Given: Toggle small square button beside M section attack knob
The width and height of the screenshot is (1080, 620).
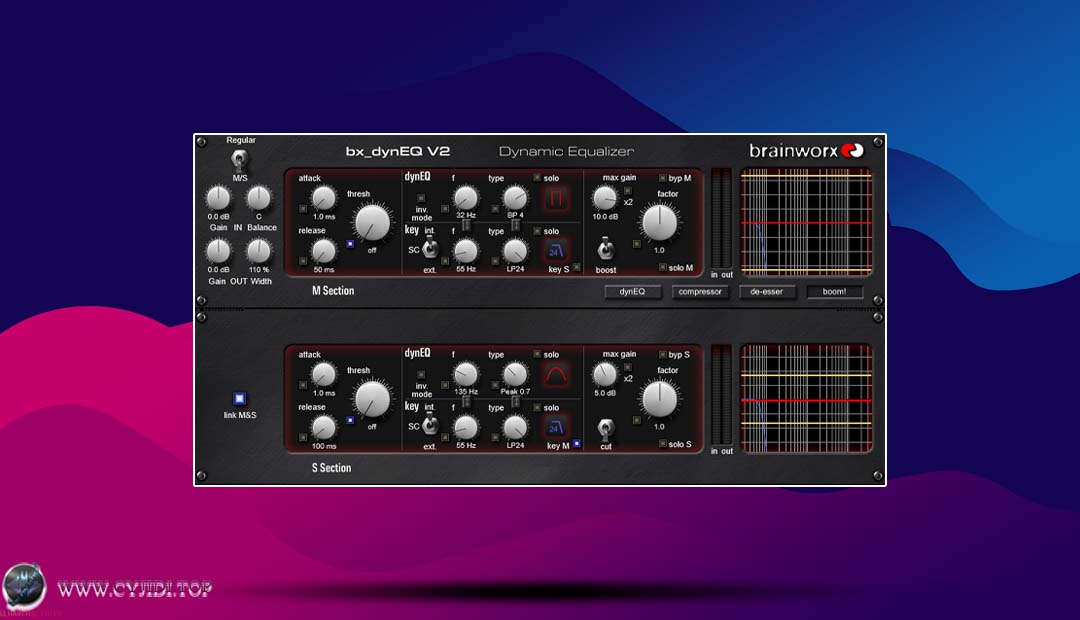Looking at the screenshot, I should coord(303,209).
